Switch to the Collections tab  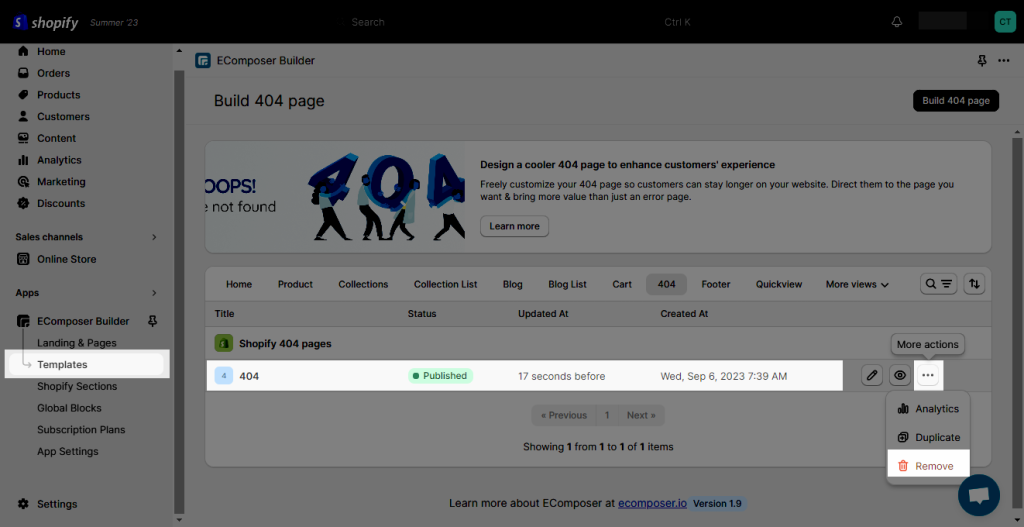click(363, 284)
